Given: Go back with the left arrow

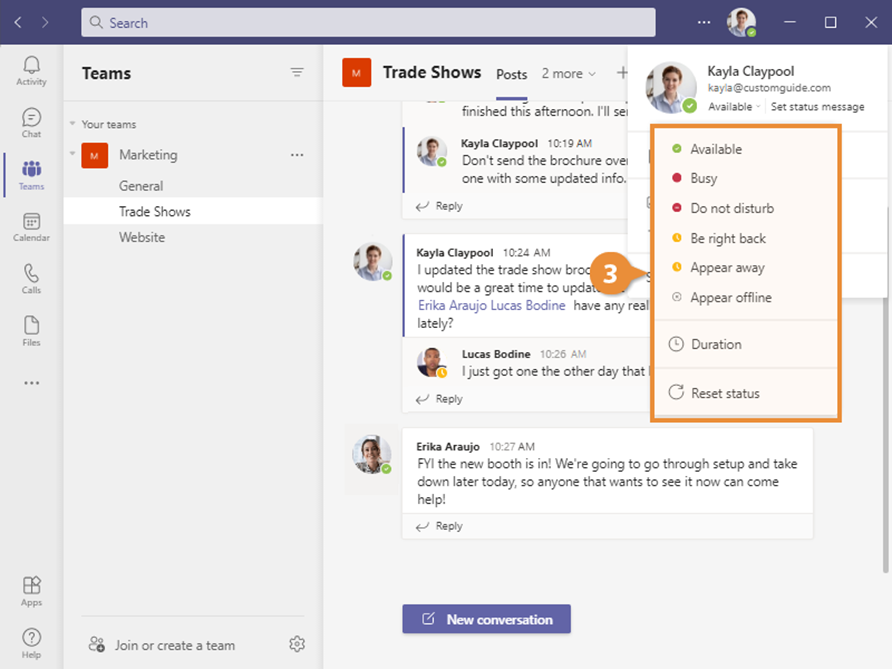Looking at the screenshot, I should point(18,22).
